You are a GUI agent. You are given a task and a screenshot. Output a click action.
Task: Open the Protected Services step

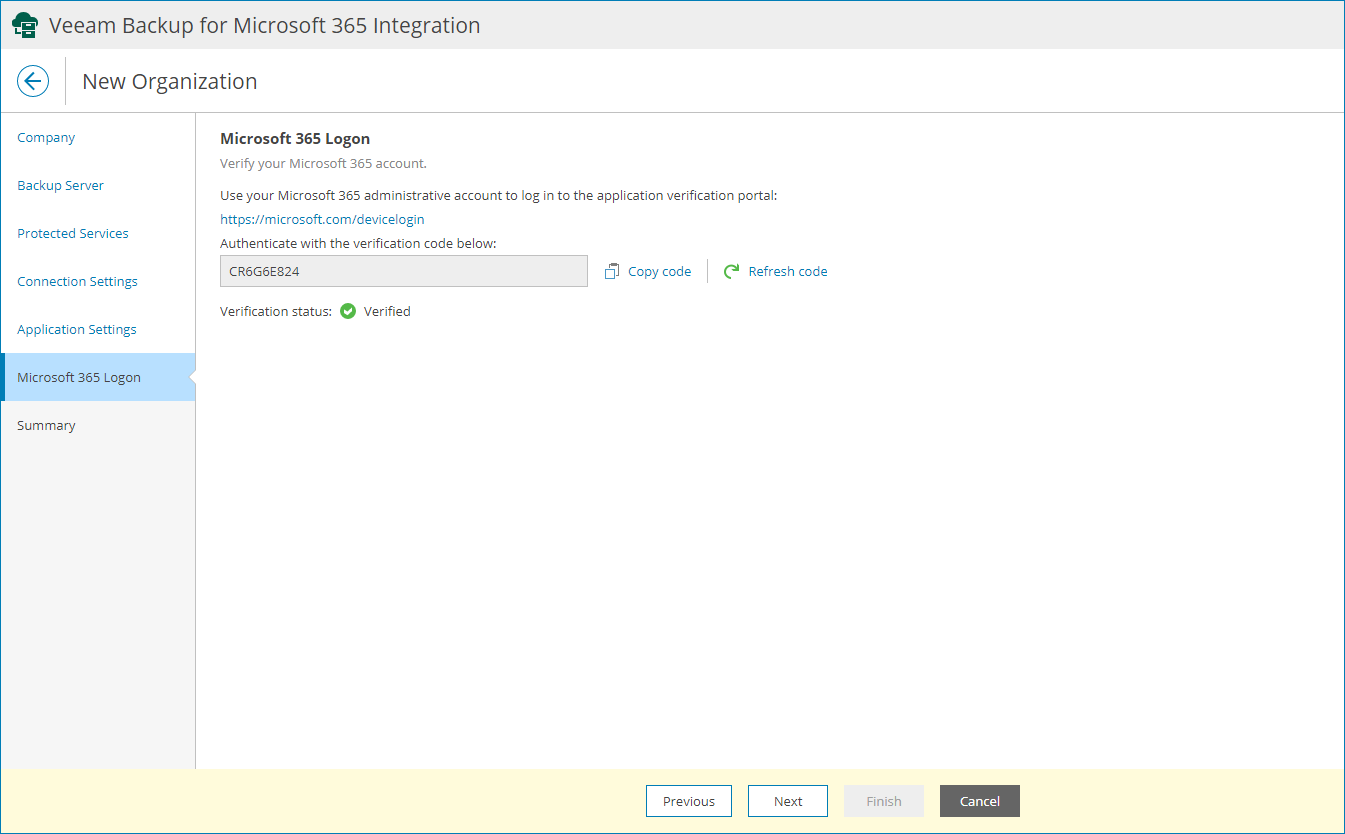click(x=72, y=233)
